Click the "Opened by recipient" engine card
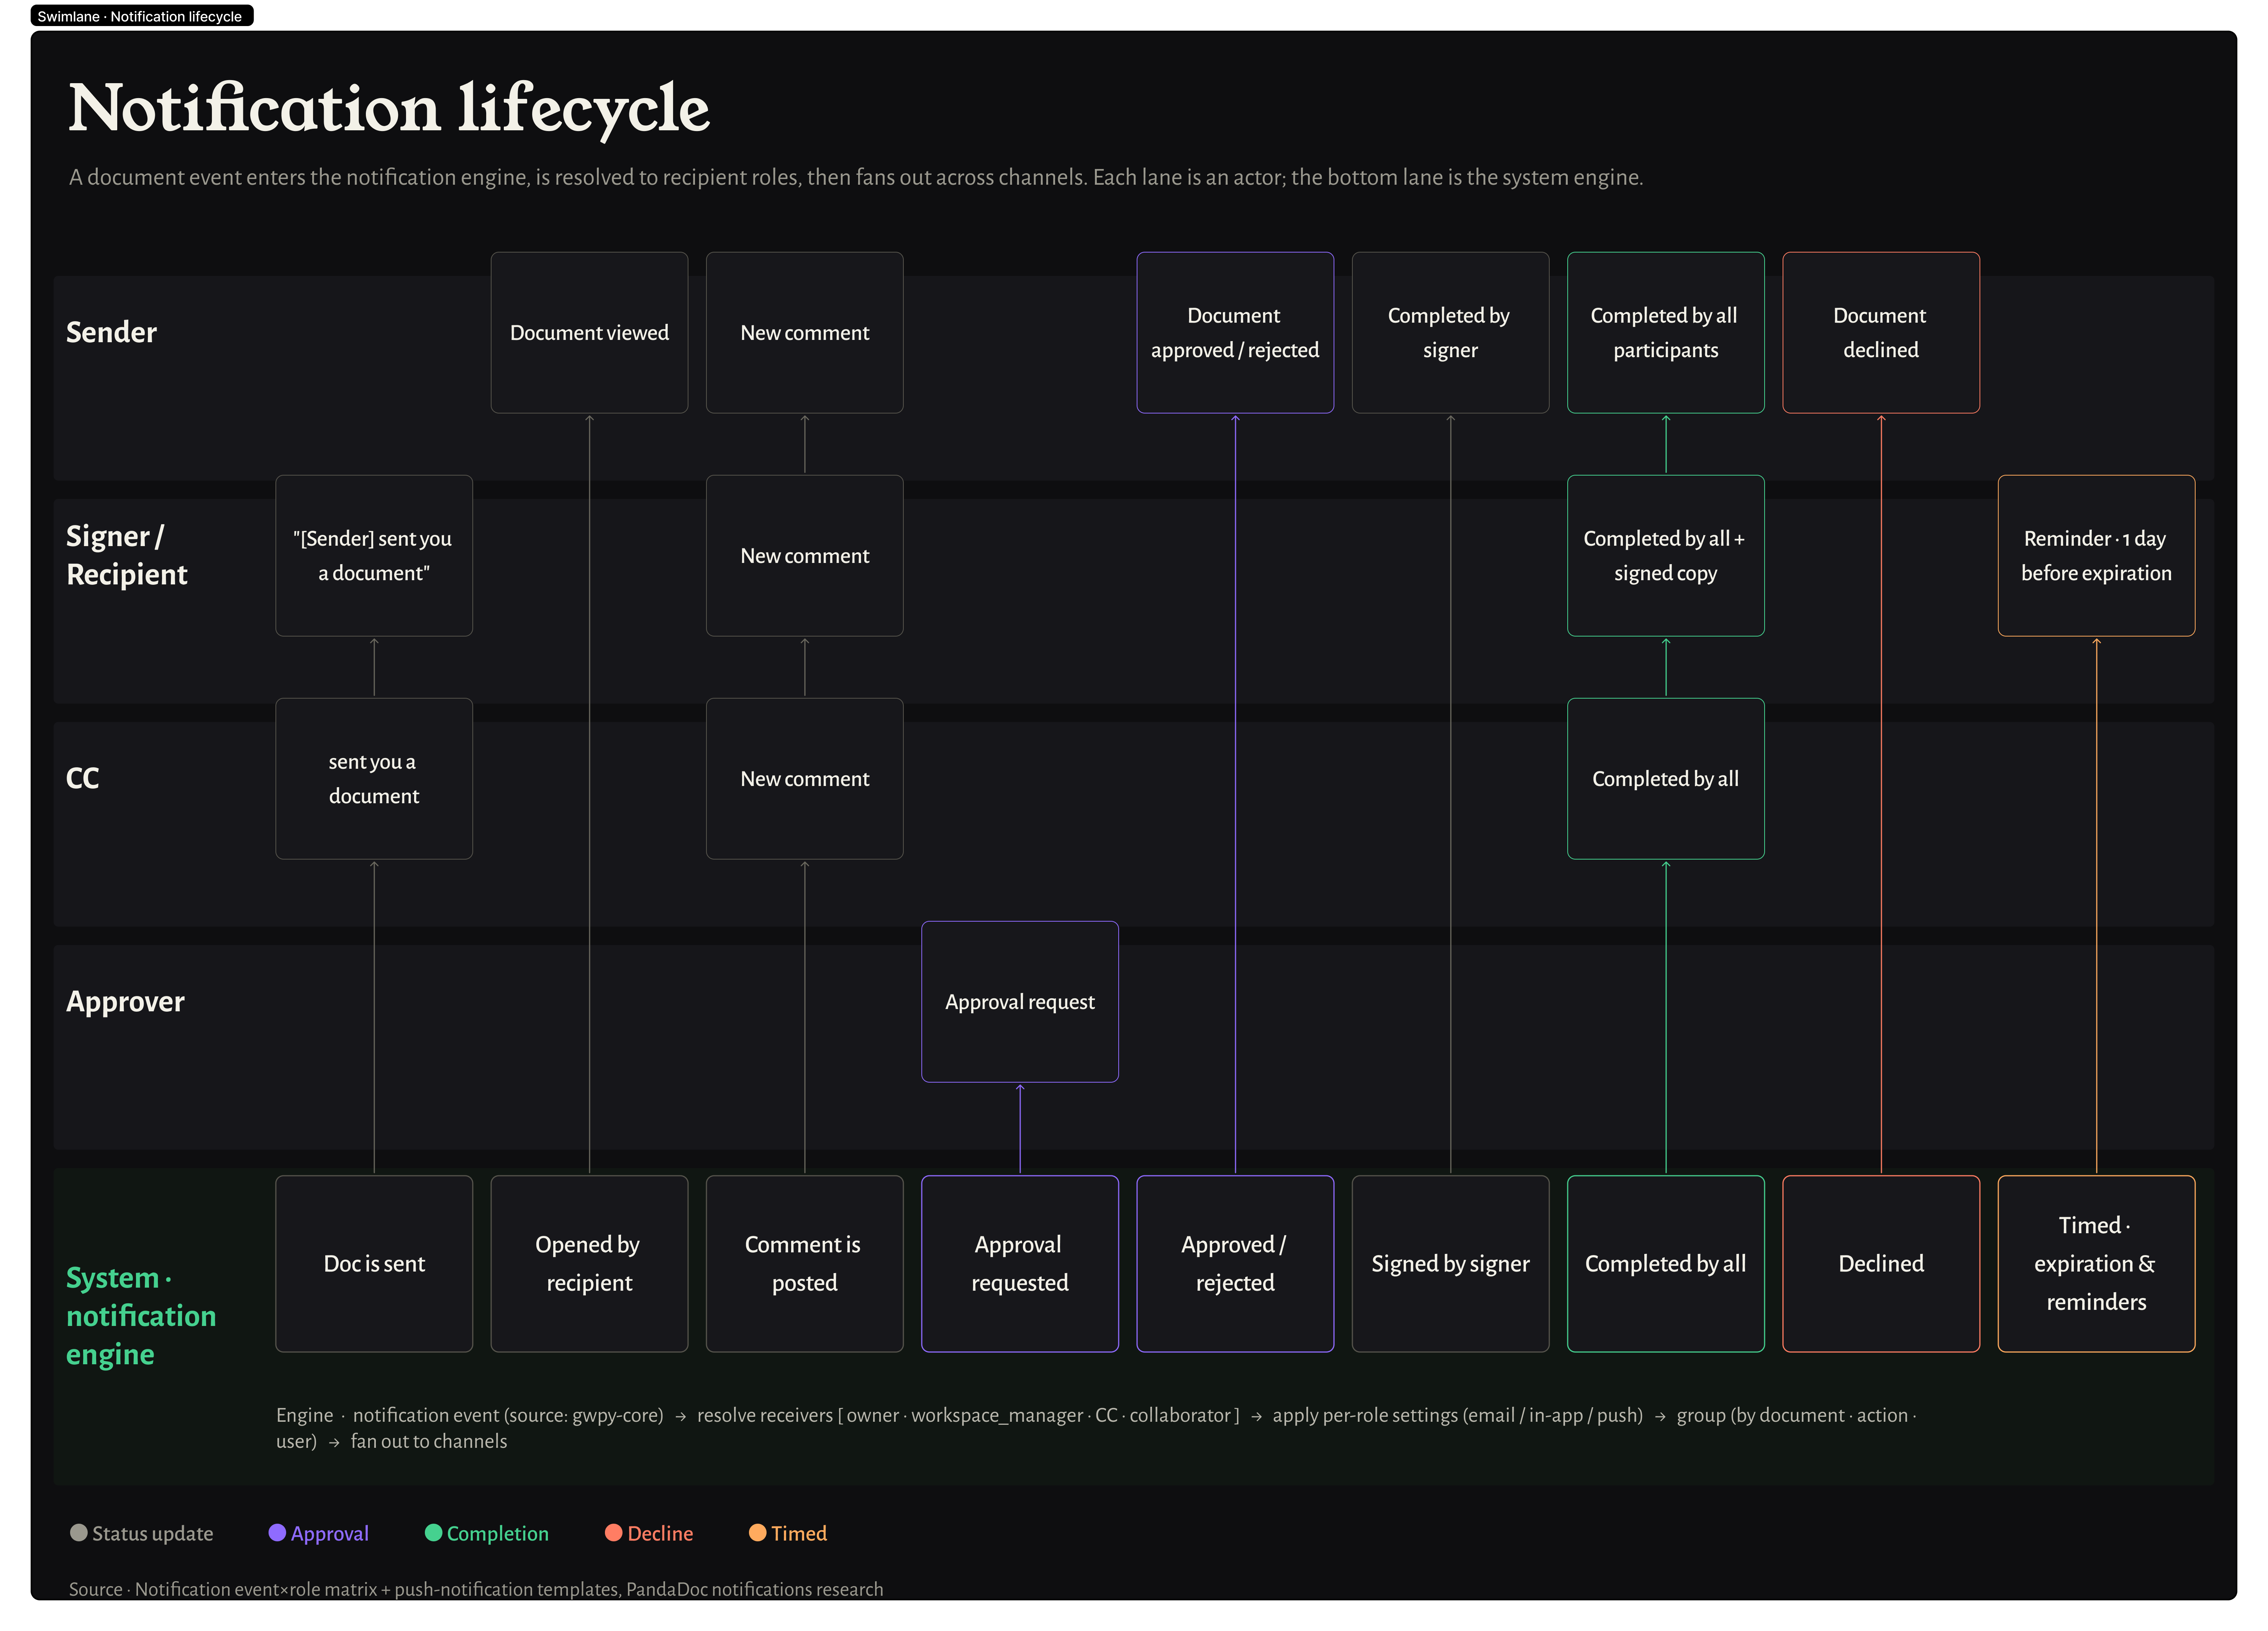This screenshot has height=1631, width=2268. point(589,1263)
